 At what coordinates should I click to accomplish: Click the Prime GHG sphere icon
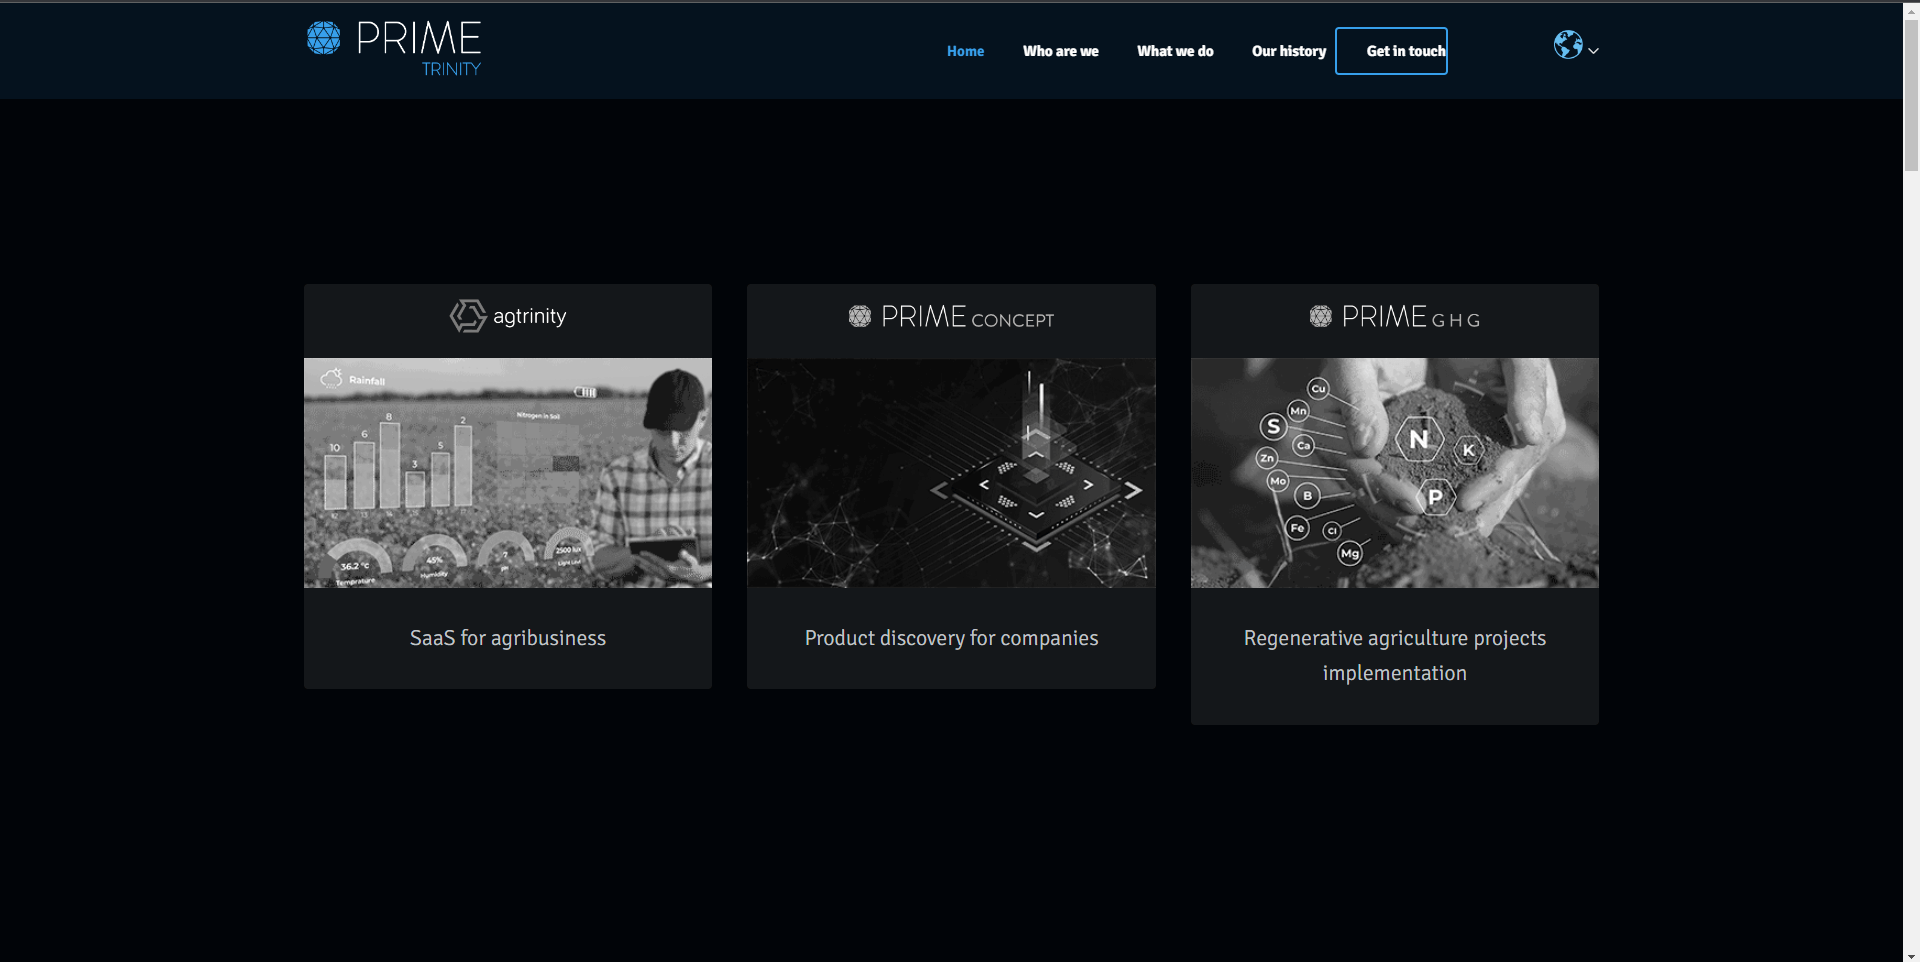(1320, 316)
